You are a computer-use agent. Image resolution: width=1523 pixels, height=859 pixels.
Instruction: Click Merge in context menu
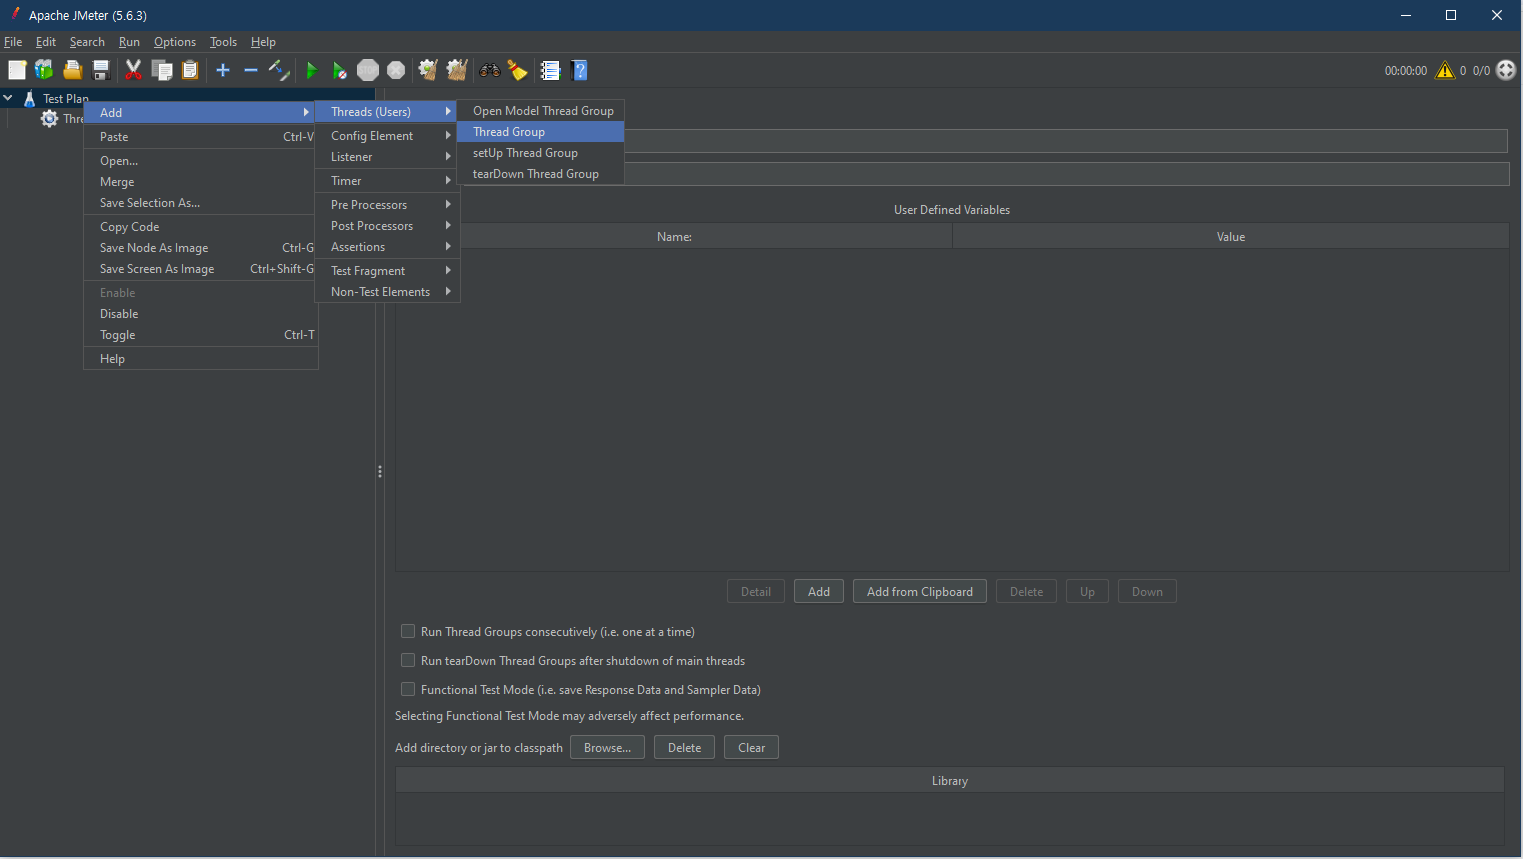pyautogui.click(x=201, y=182)
